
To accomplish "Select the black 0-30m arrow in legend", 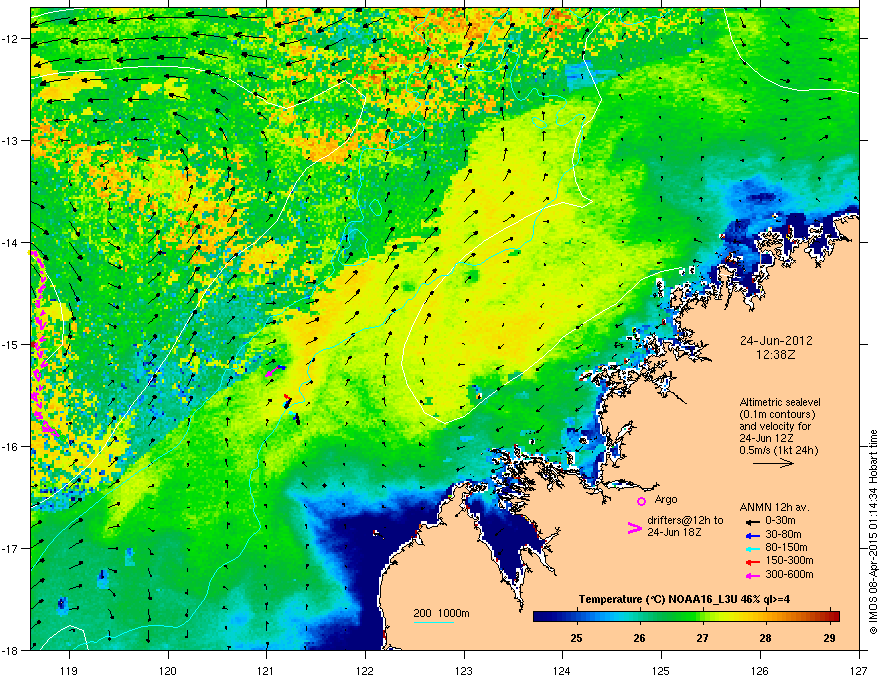I will point(753,521).
